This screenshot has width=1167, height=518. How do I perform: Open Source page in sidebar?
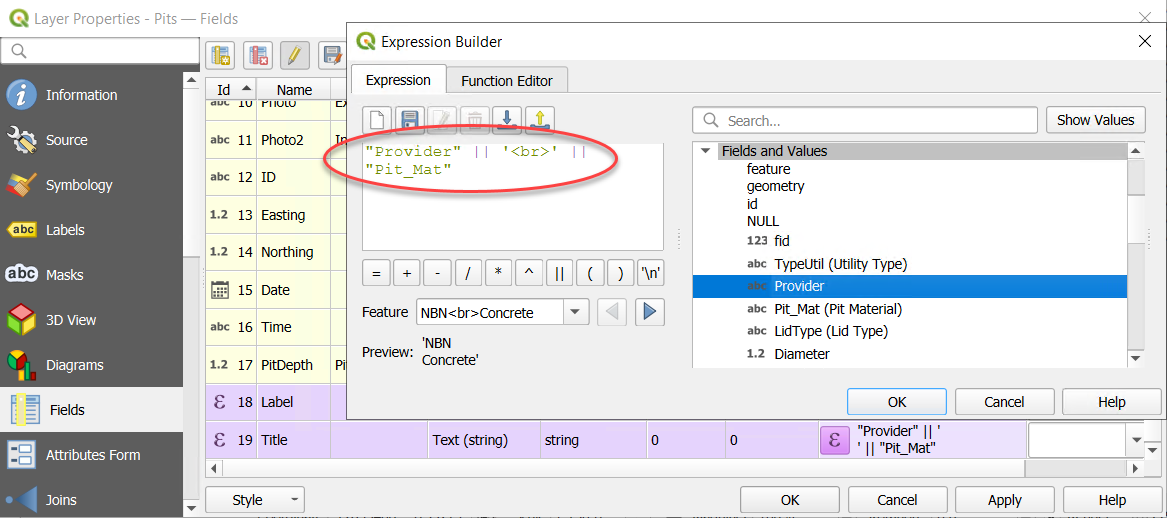pyautogui.click(x=92, y=140)
